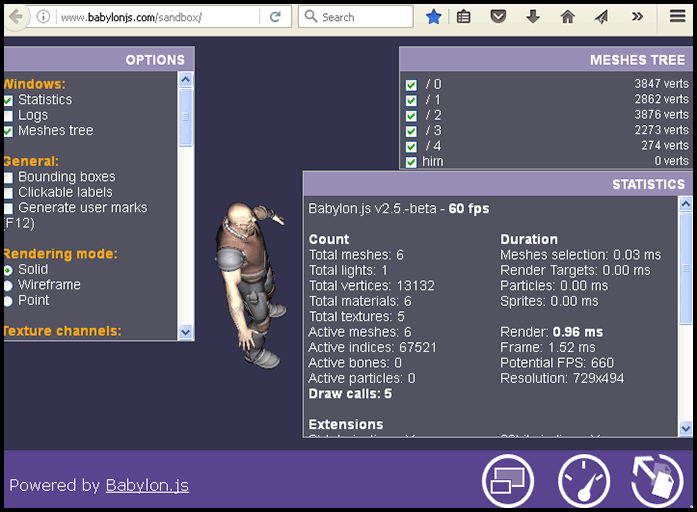
Task: Click the "Extensions" heading in Statistics
Action: [x=346, y=424]
